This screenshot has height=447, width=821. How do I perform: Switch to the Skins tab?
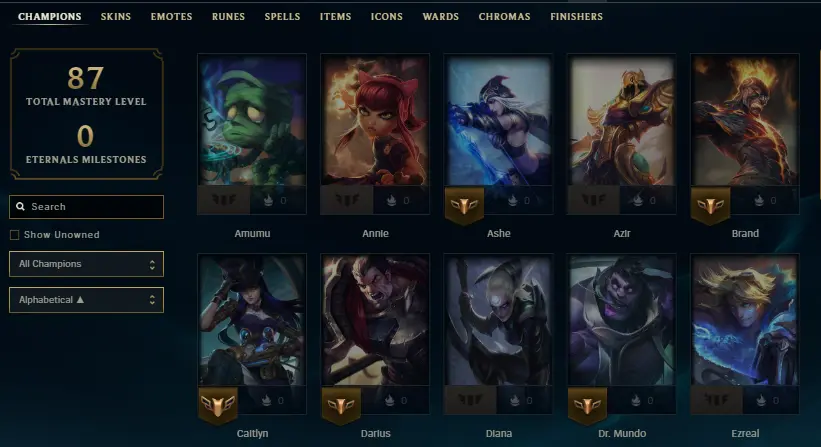pyautogui.click(x=116, y=17)
